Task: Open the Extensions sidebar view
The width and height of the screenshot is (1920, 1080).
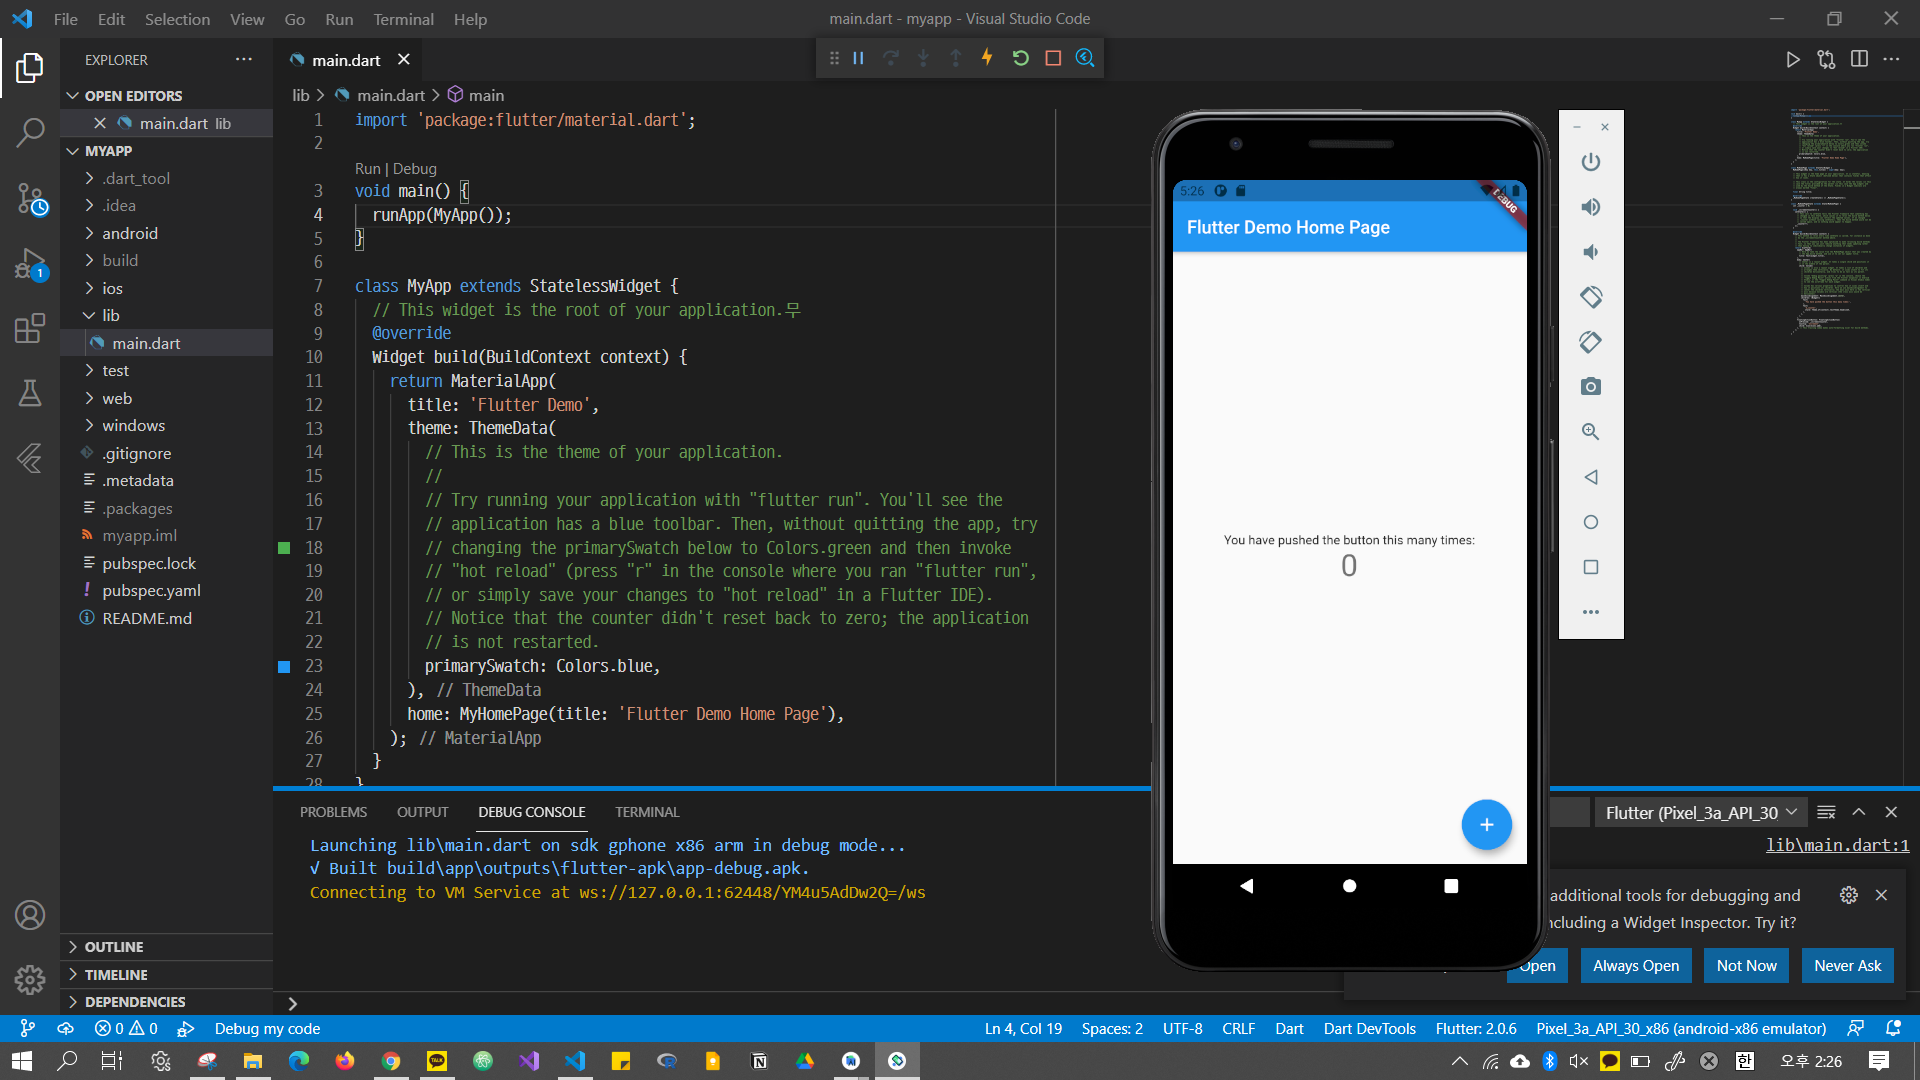Action: (x=30, y=328)
